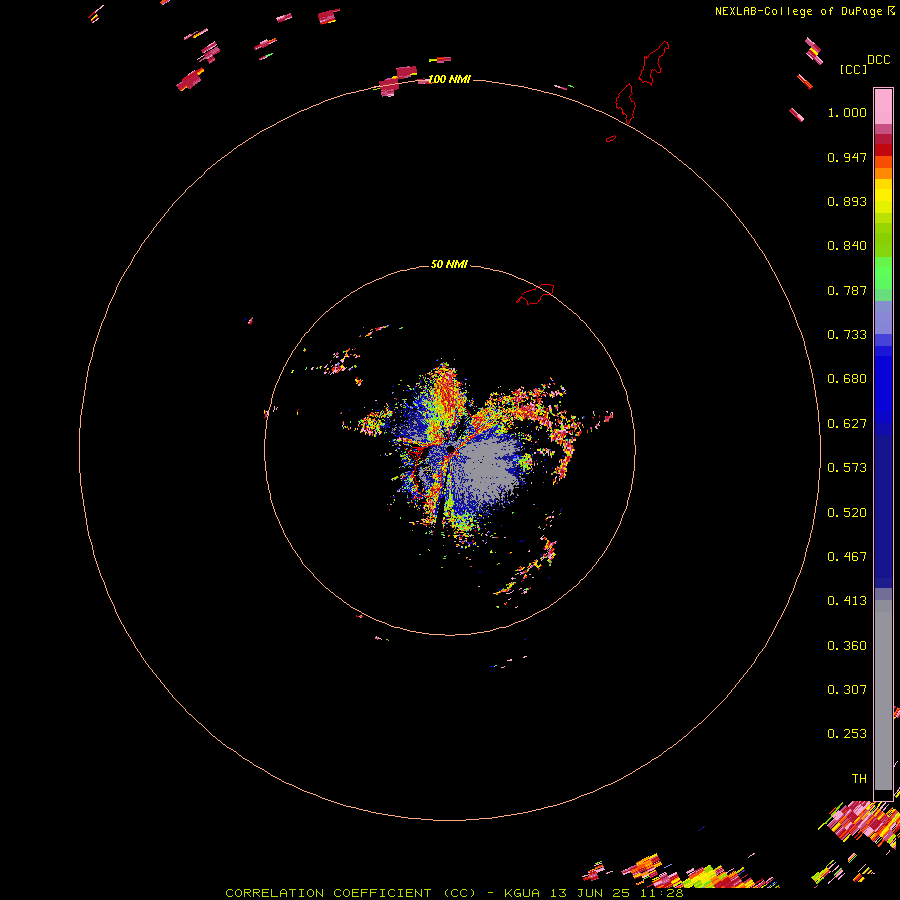
Task: Click the 0.520 scale value
Action: click(847, 513)
